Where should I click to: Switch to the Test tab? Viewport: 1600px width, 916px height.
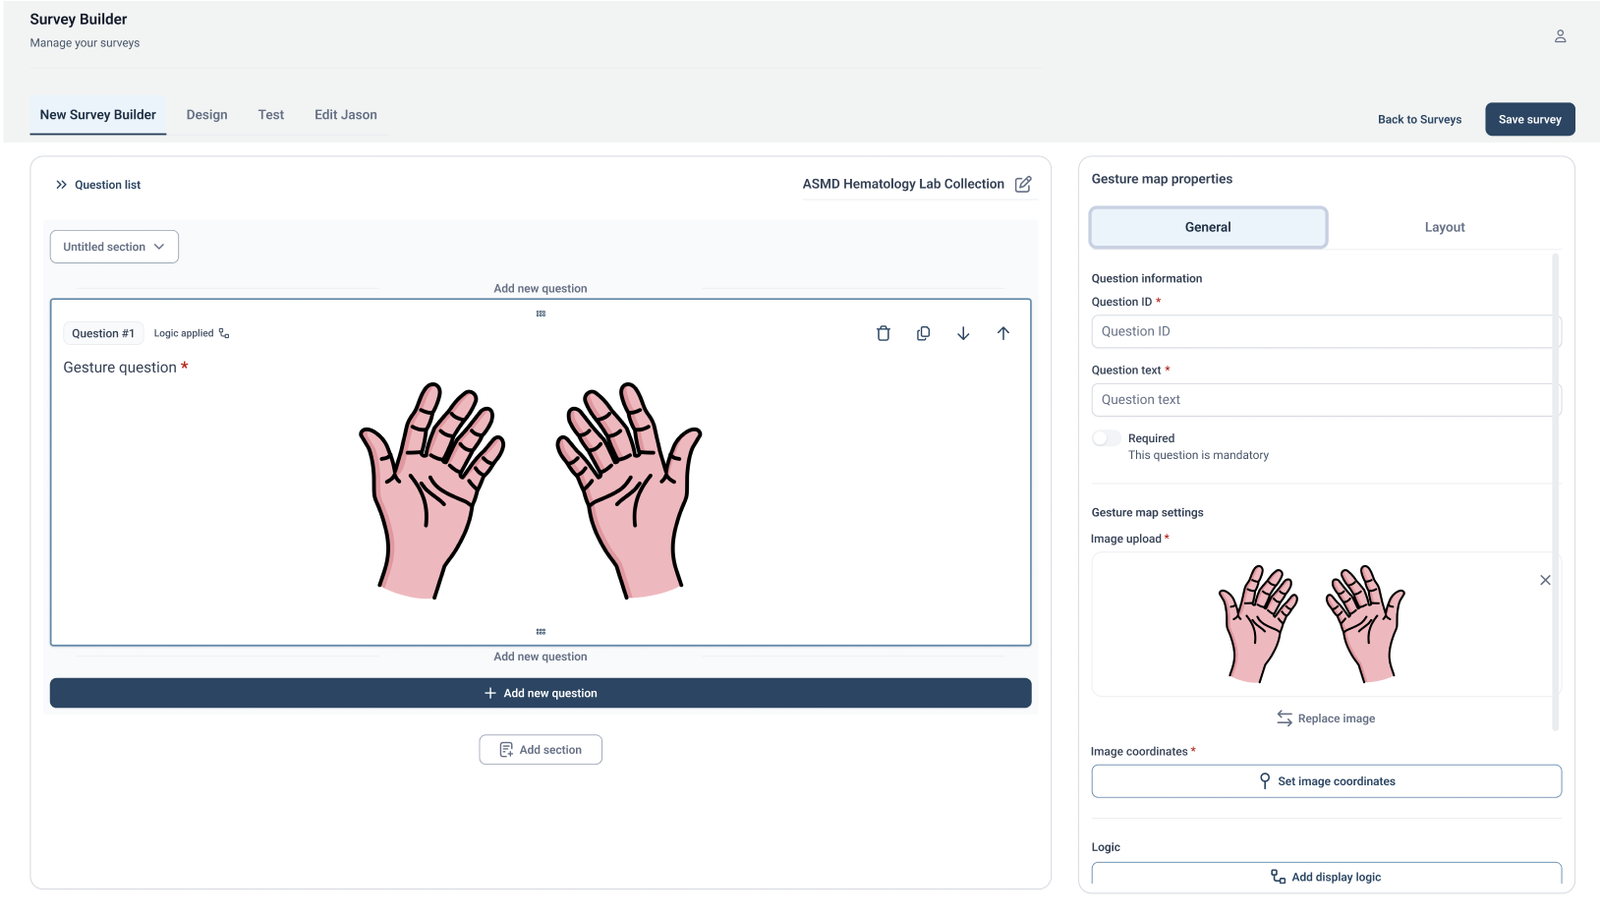click(x=271, y=115)
